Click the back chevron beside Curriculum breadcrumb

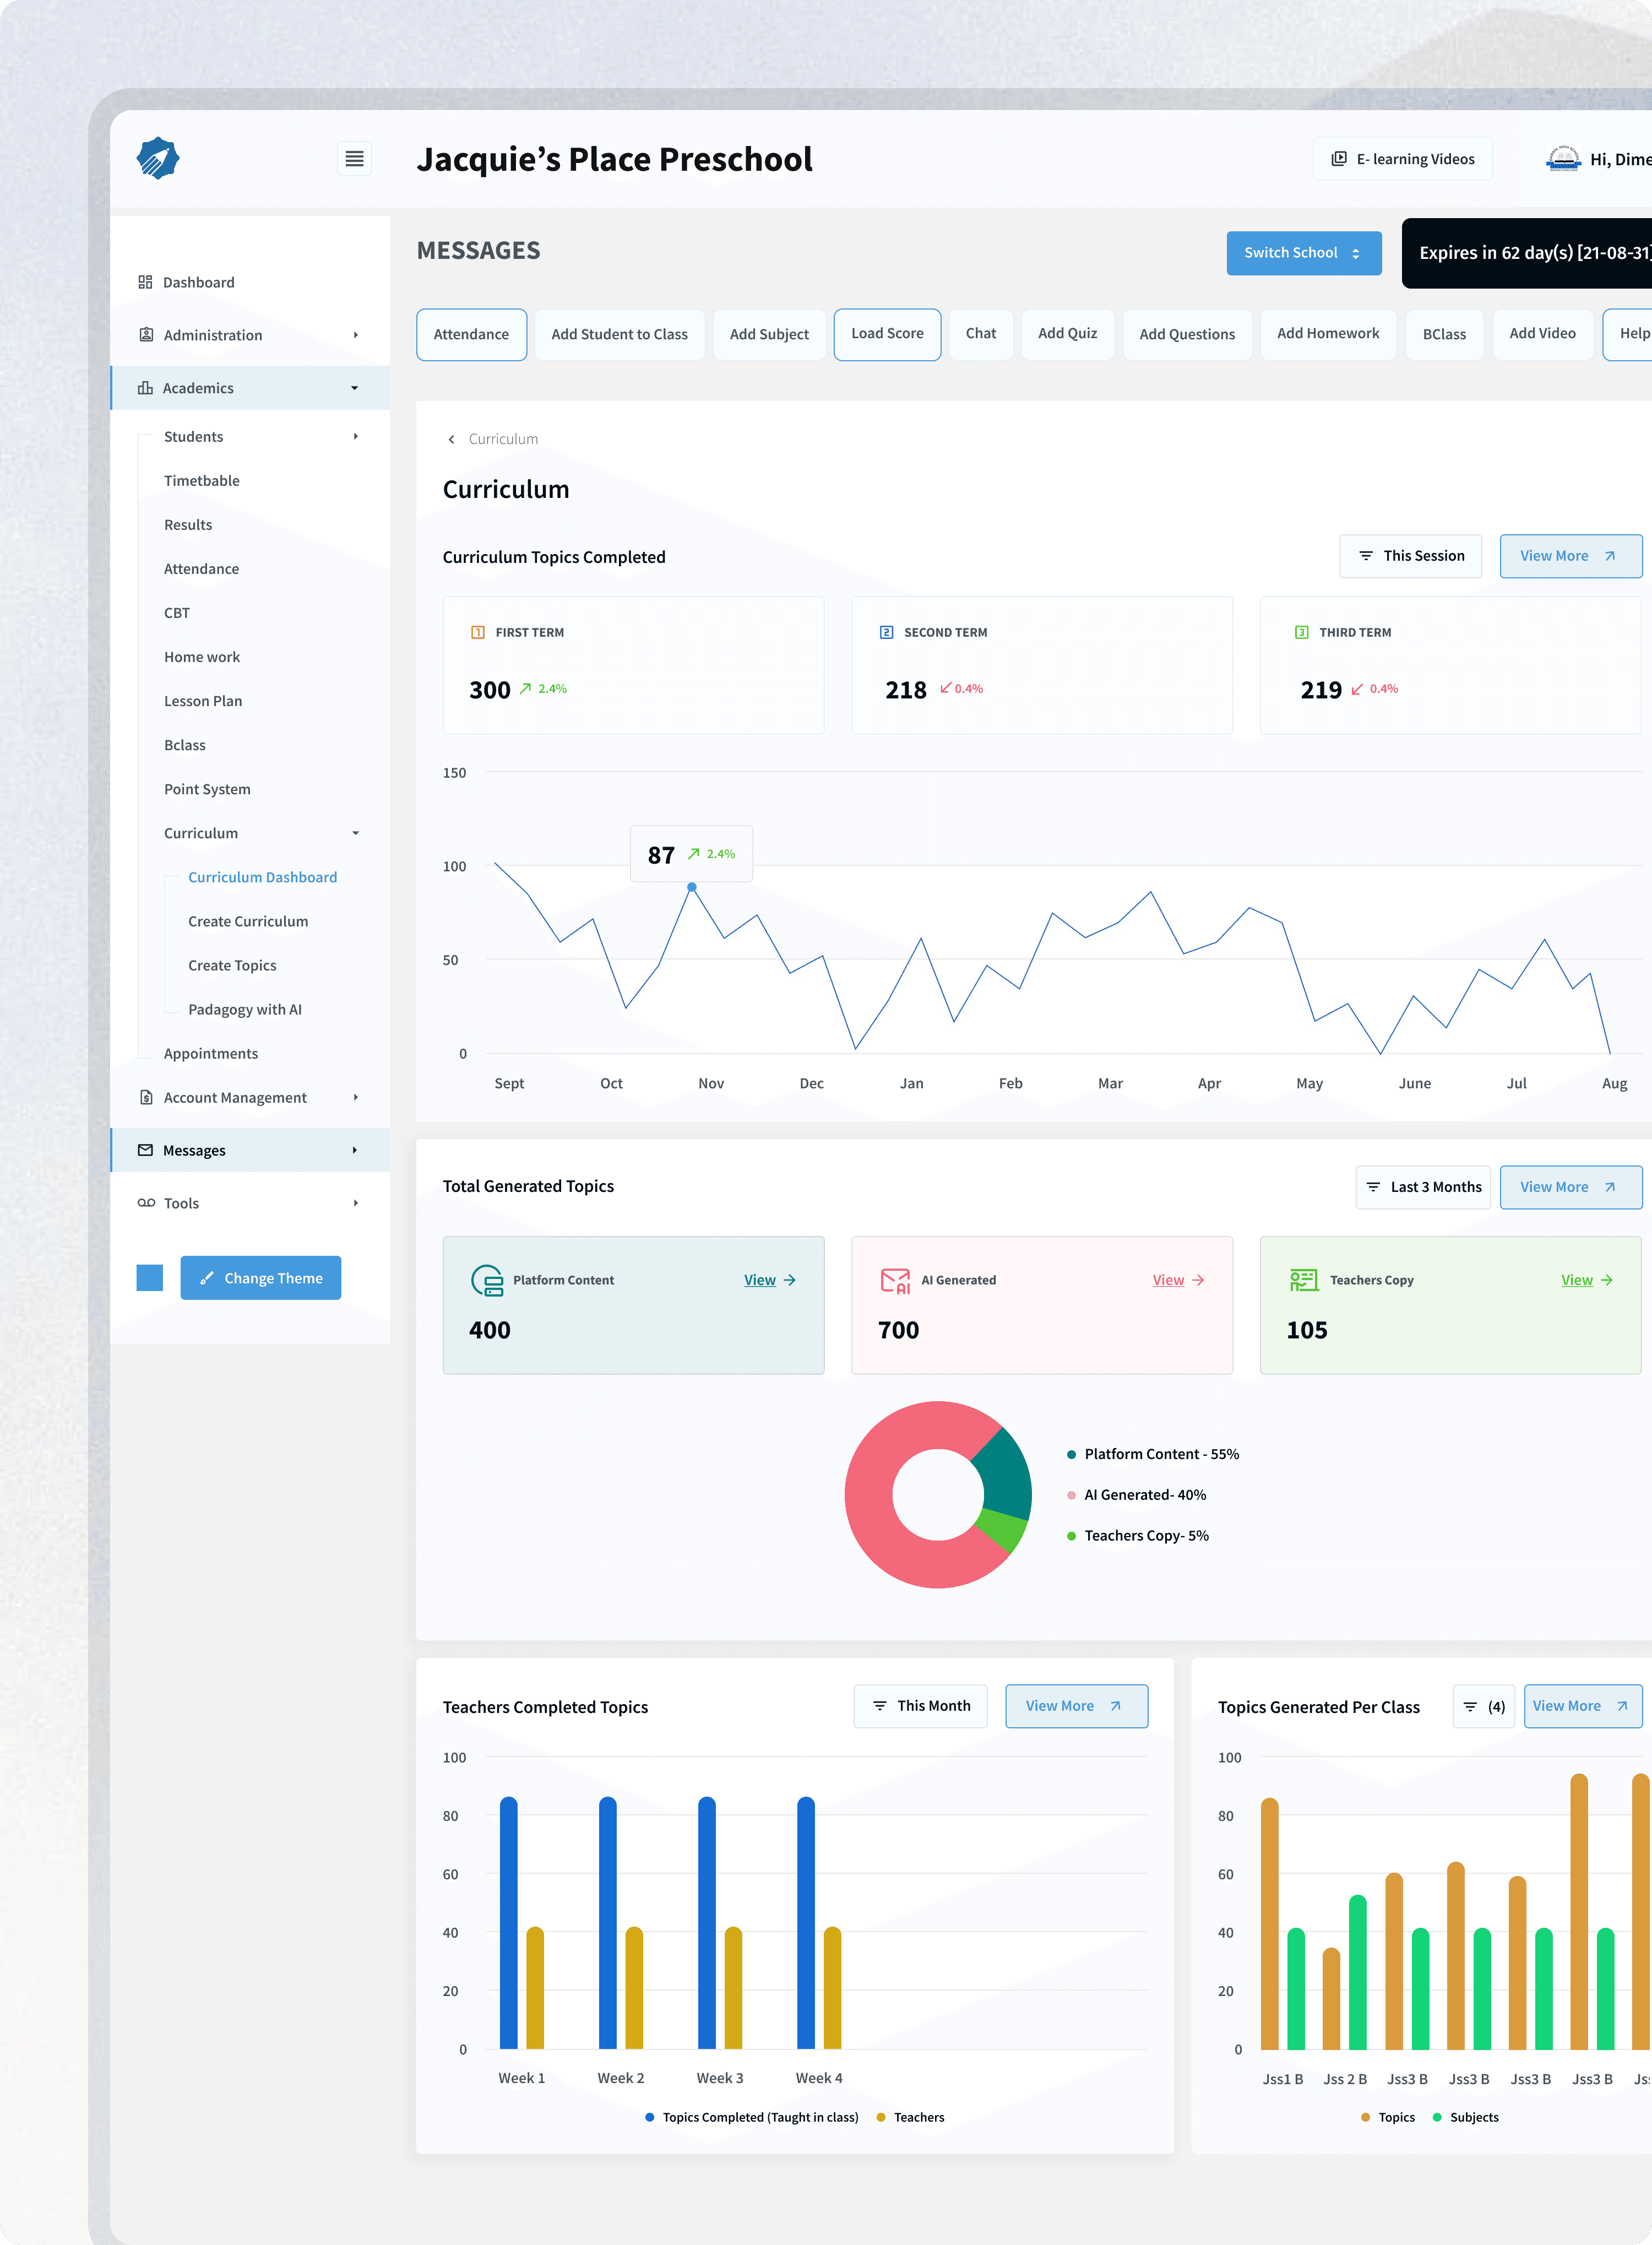pyautogui.click(x=452, y=439)
